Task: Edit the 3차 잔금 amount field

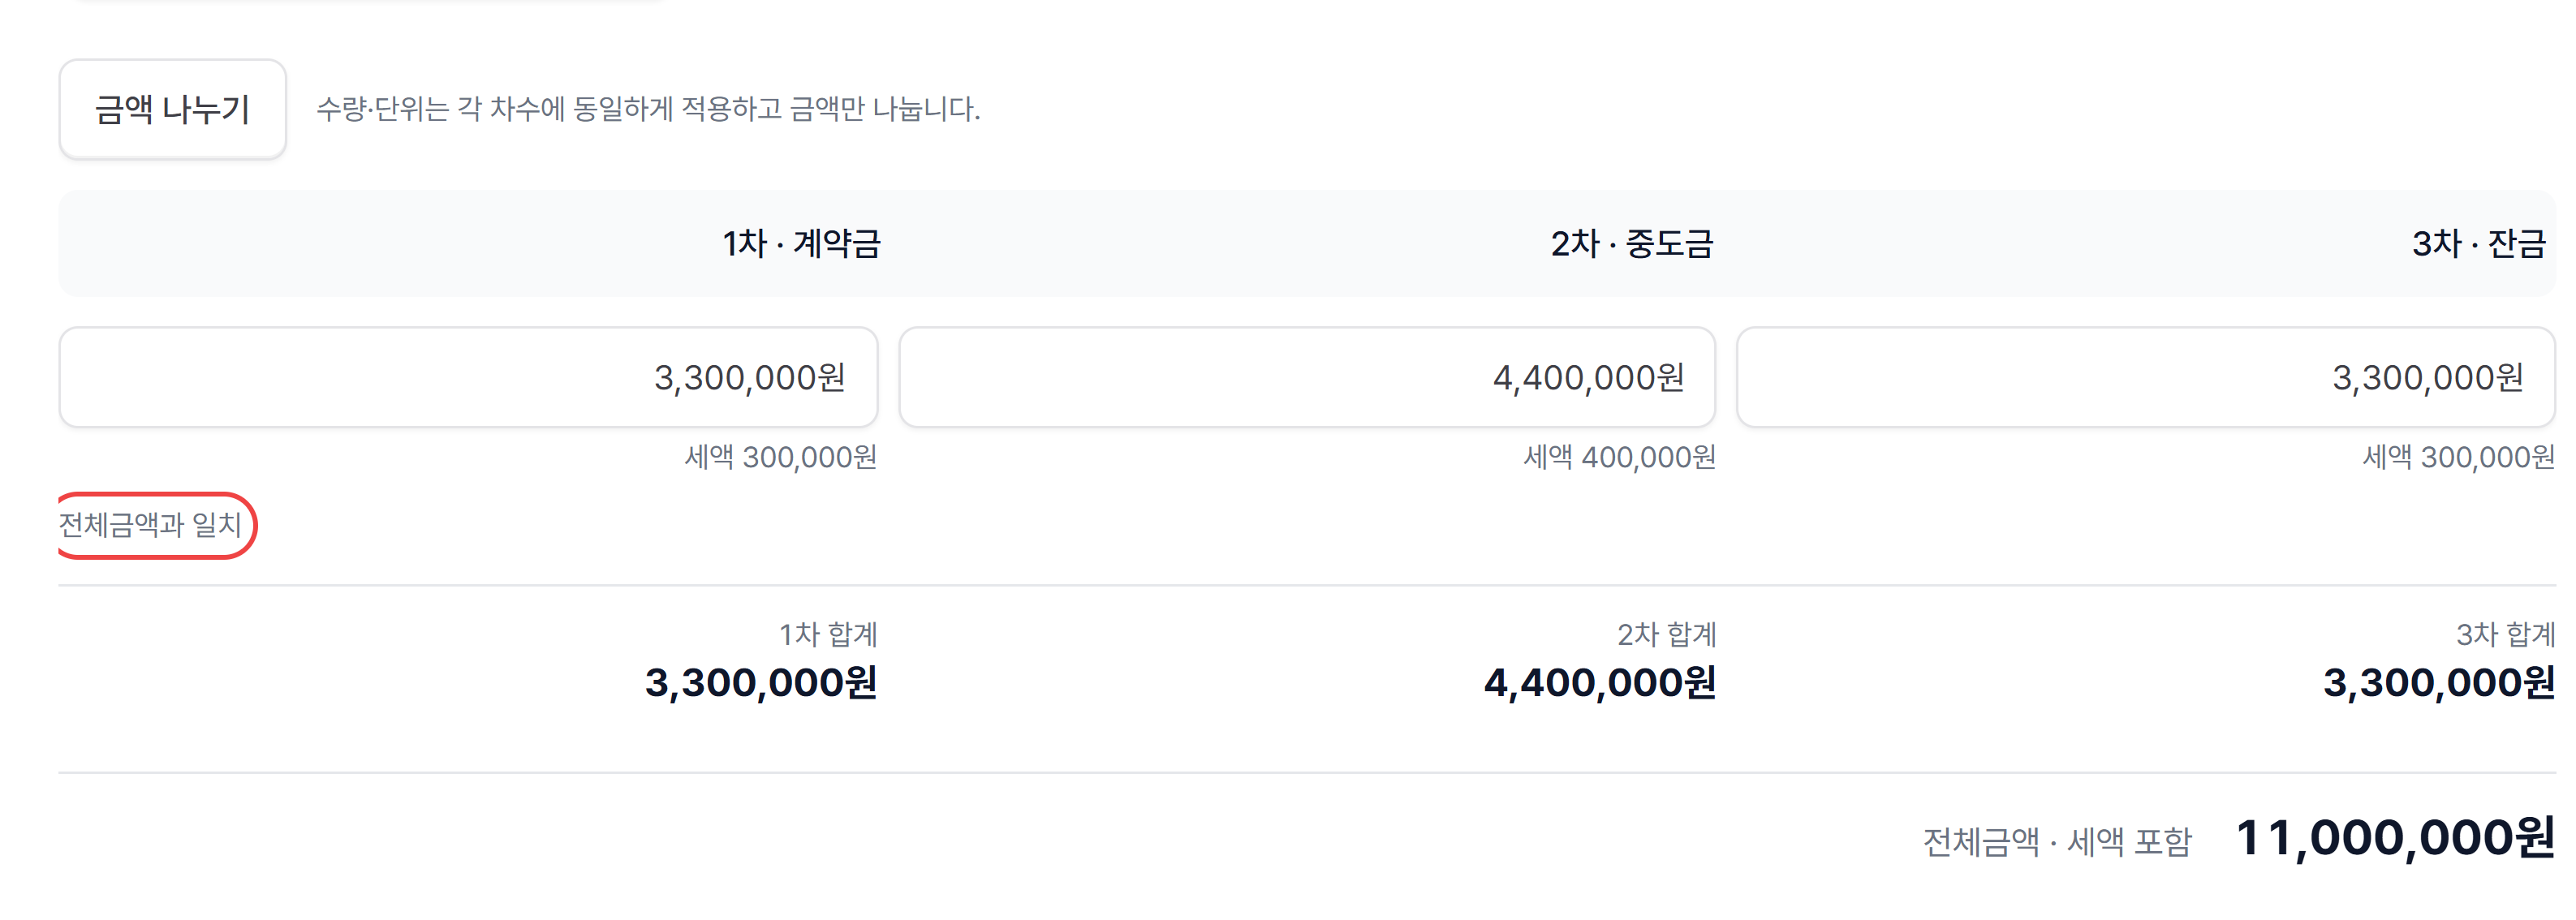Action: click(x=2146, y=377)
